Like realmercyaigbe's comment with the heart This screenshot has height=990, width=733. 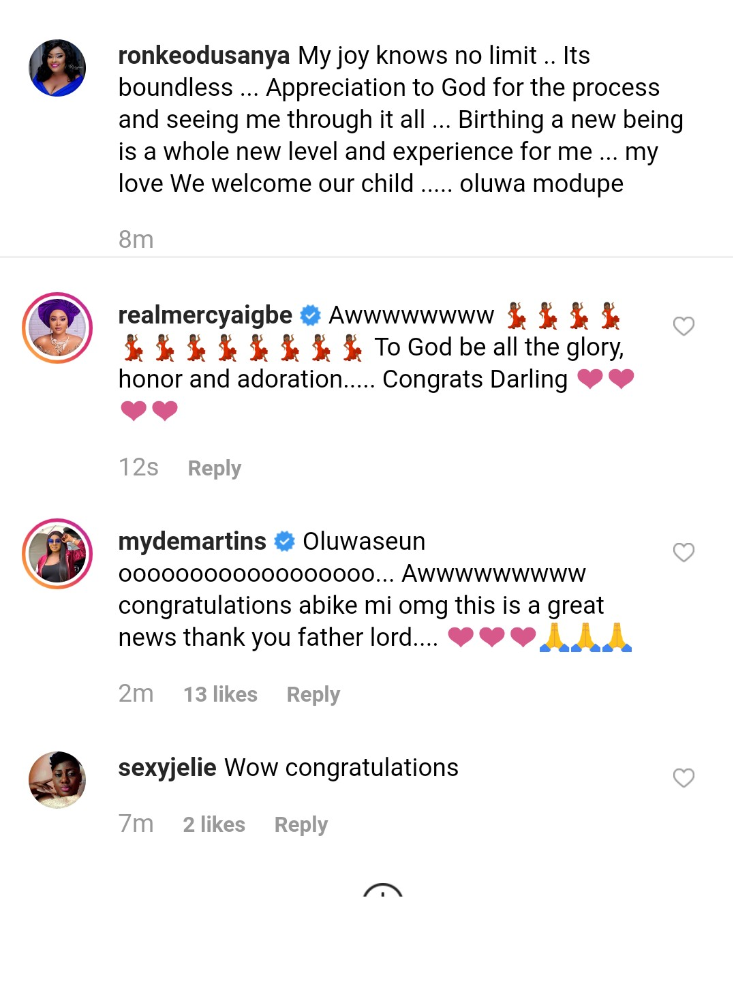pyautogui.click(x=683, y=327)
